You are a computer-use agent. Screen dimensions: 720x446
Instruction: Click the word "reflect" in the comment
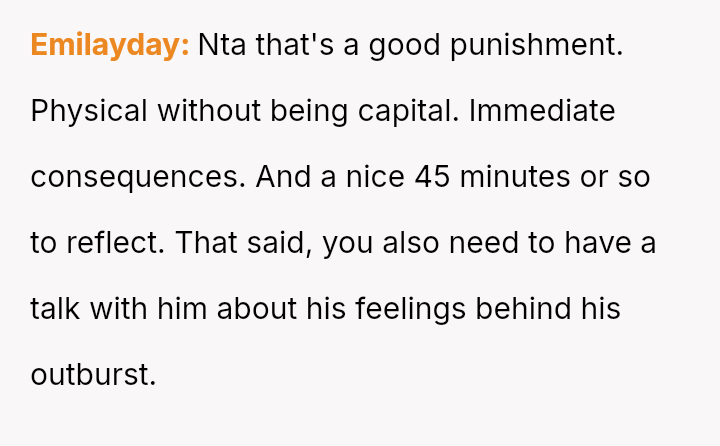click(x=111, y=243)
